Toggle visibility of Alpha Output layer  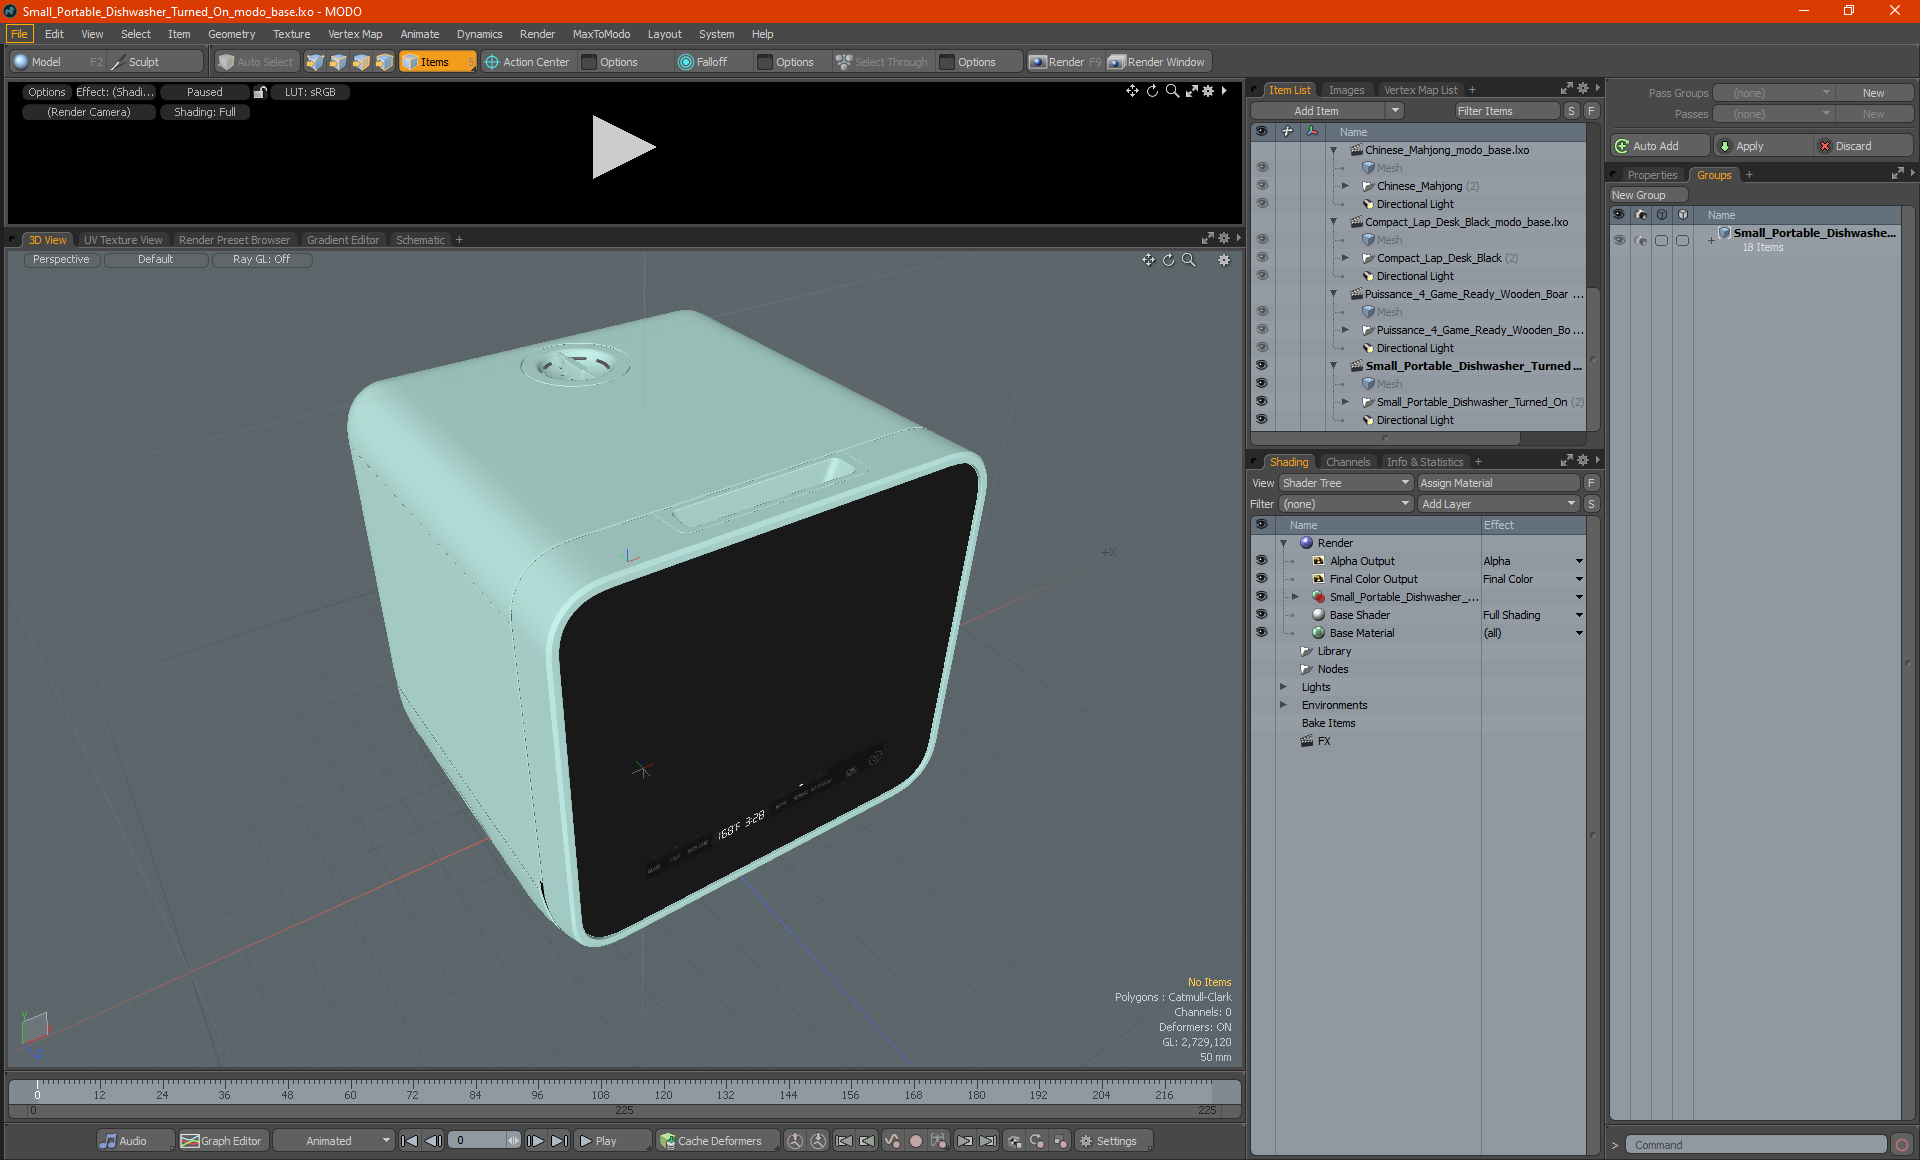(x=1261, y=561)
